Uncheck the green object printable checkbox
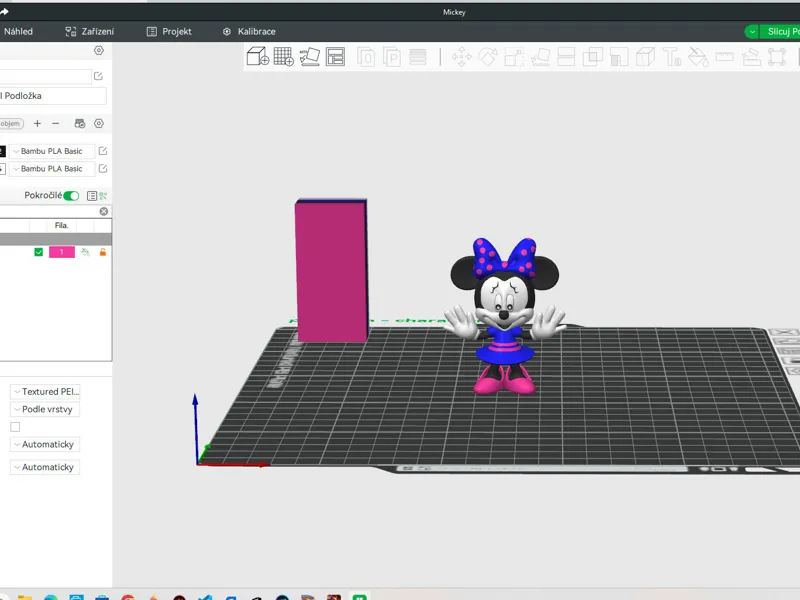Image resolution: width=800 pixels, height=600 pixels. pyautogui.click(x=38, y=252)
